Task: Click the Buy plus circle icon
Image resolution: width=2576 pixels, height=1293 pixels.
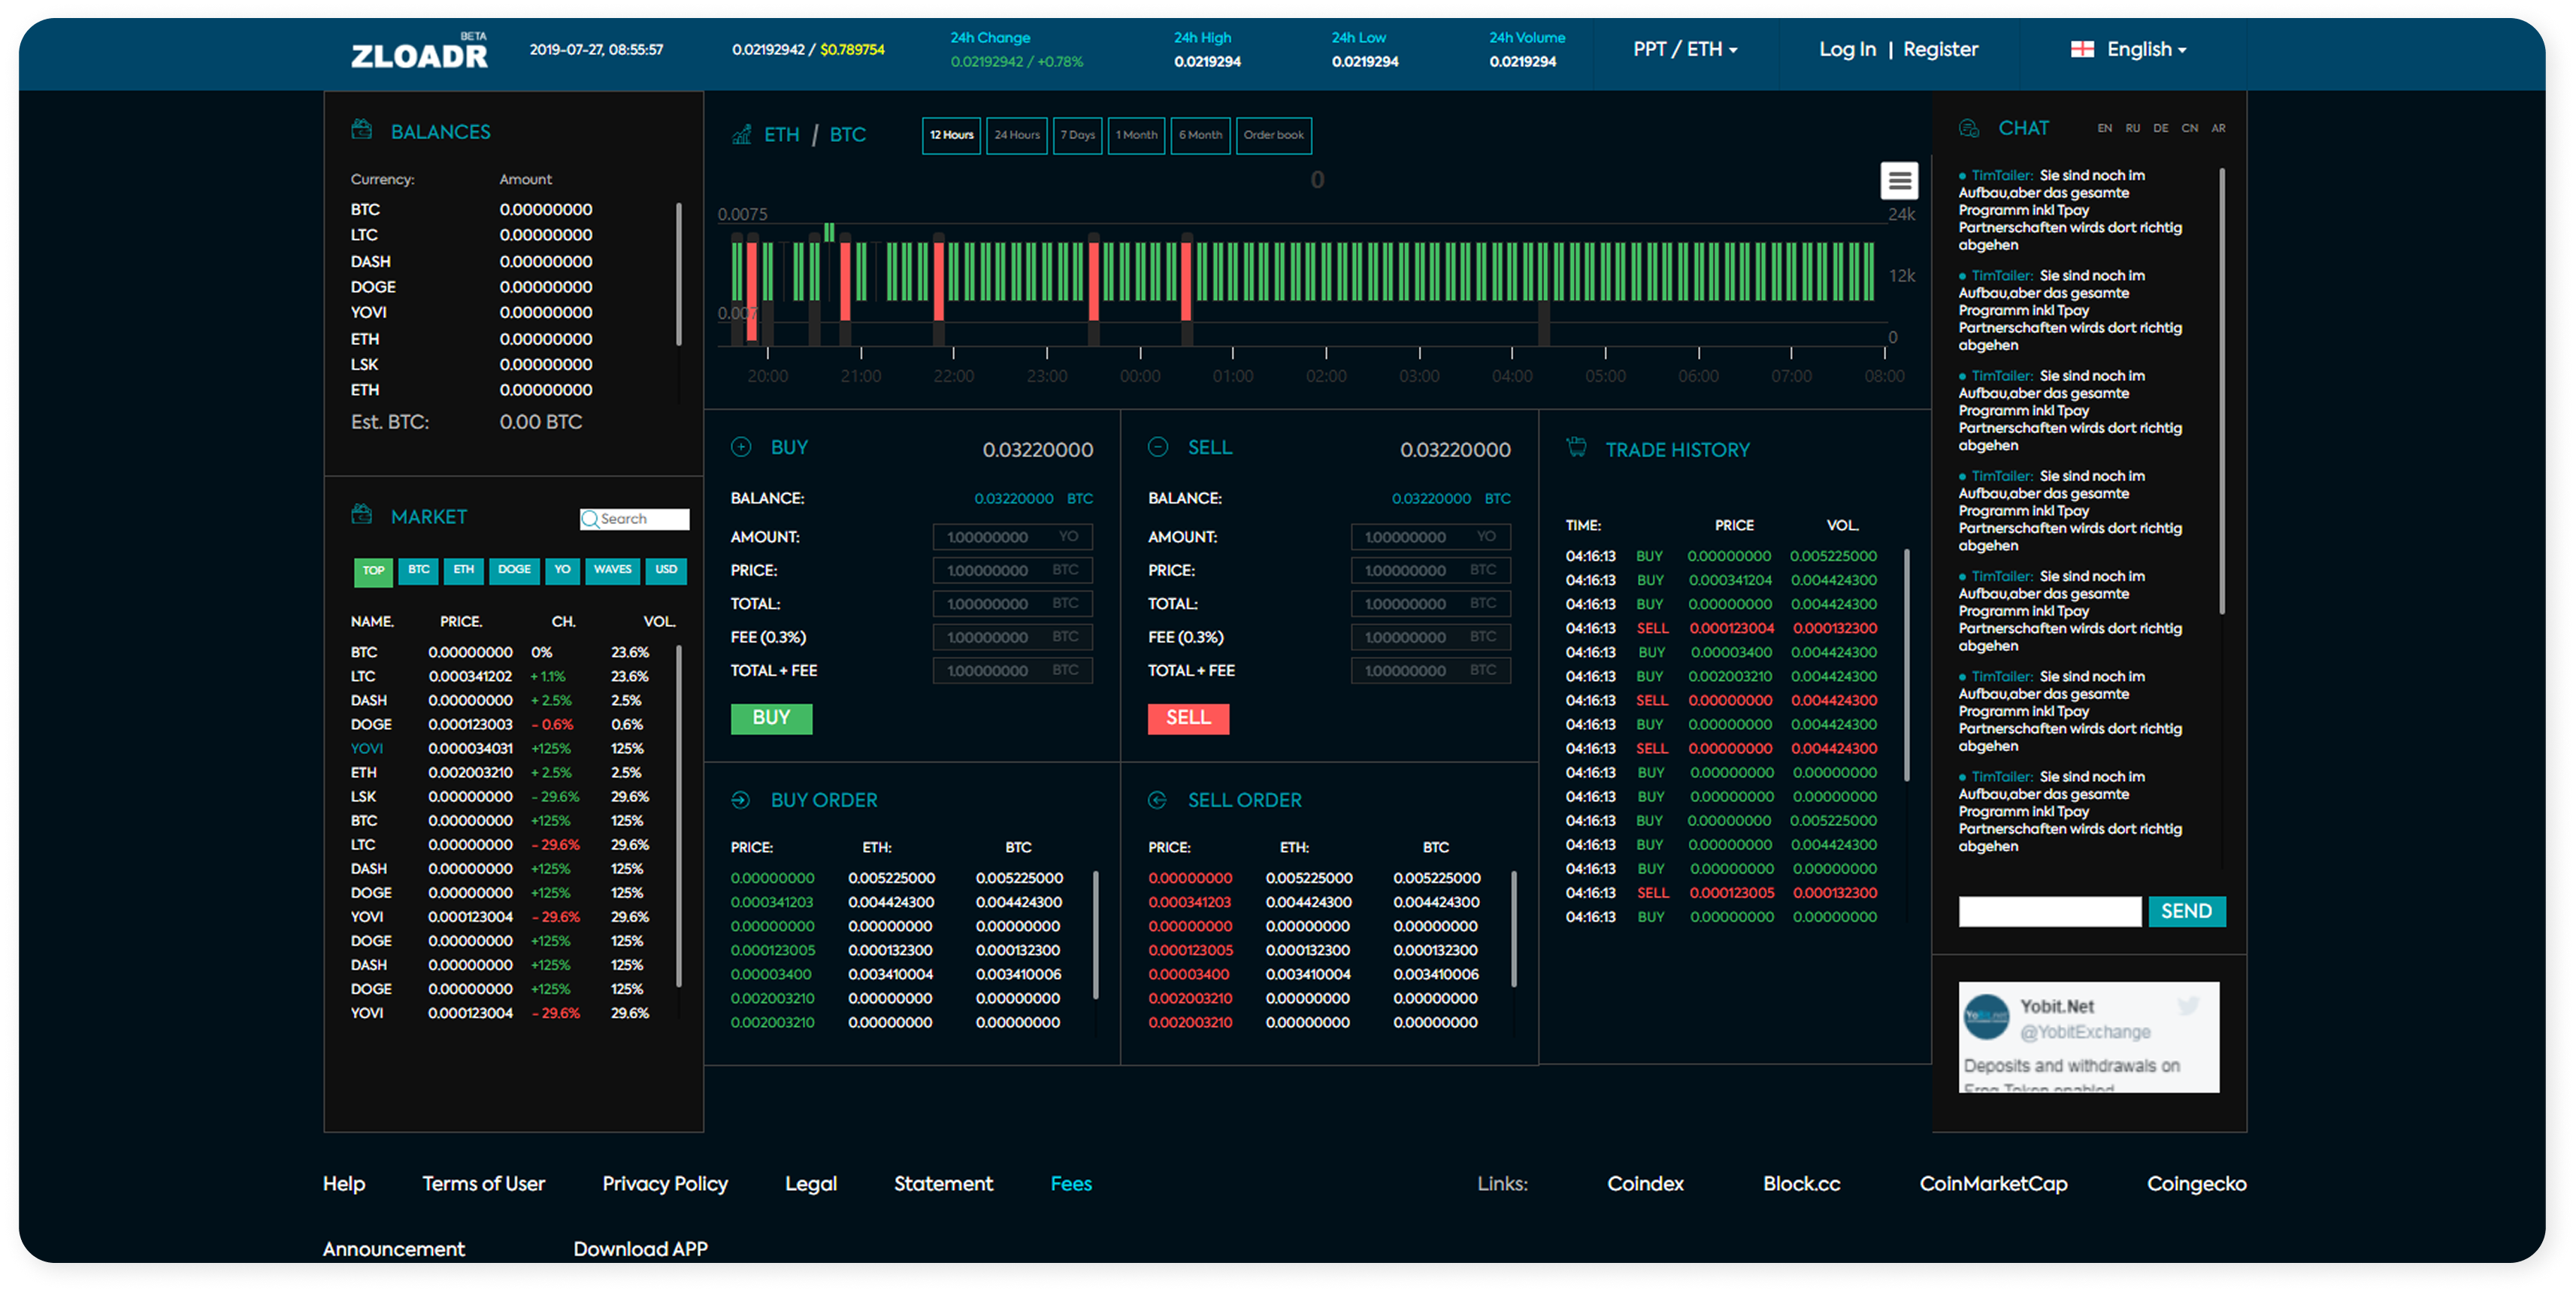Action: tap(741, 447)
